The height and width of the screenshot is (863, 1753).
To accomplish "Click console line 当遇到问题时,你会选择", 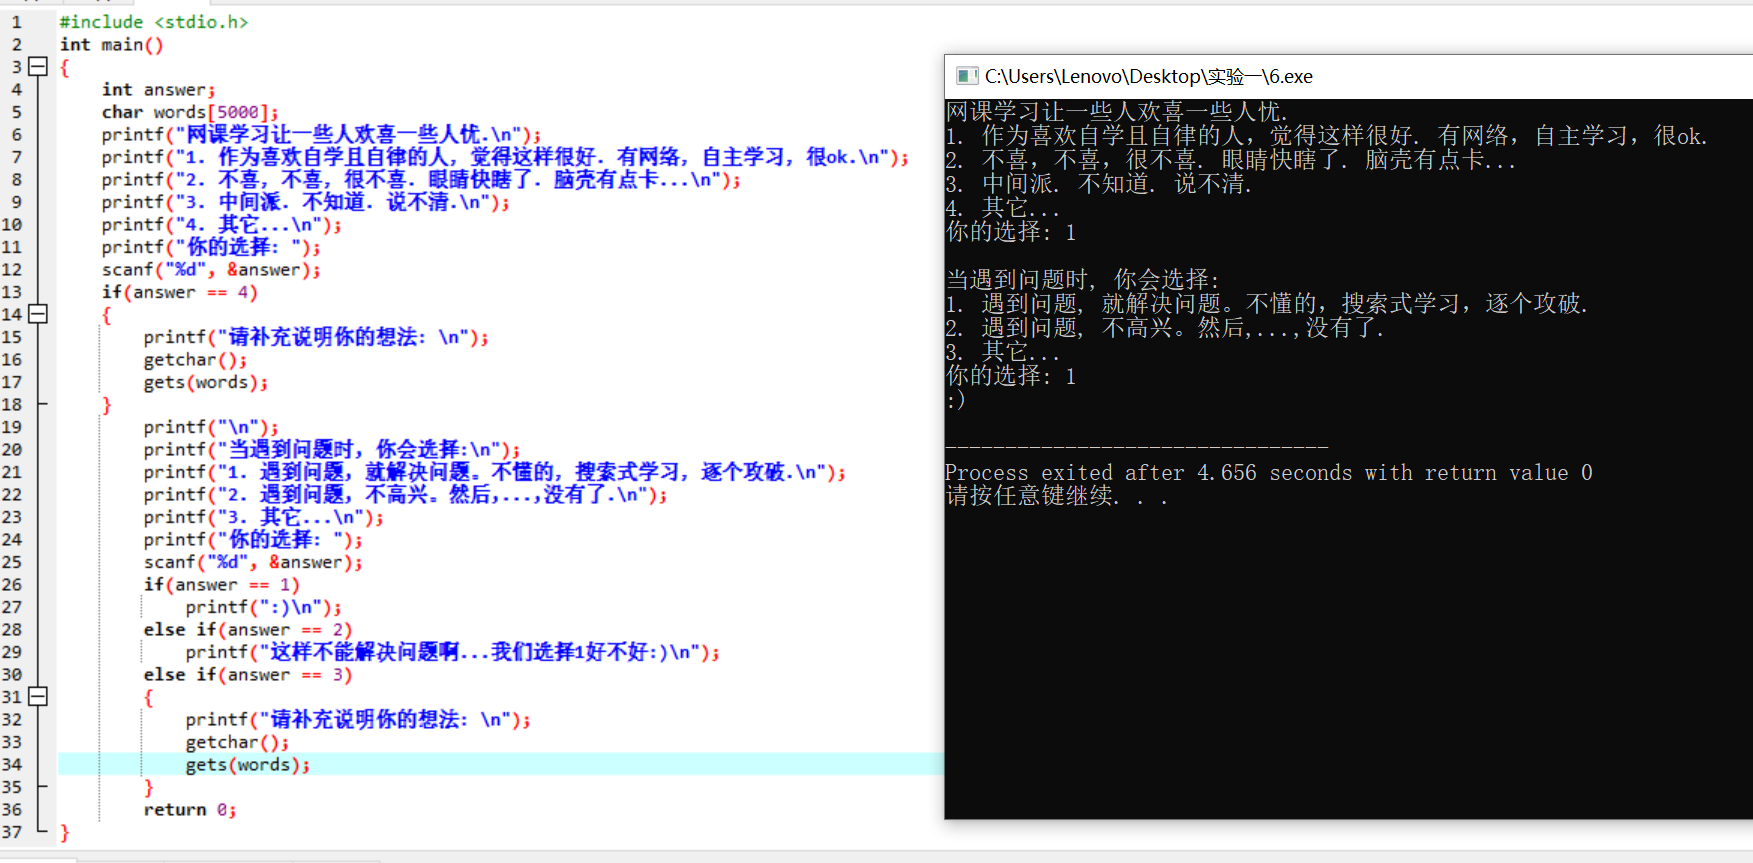I will click(x=1083, y=280).
